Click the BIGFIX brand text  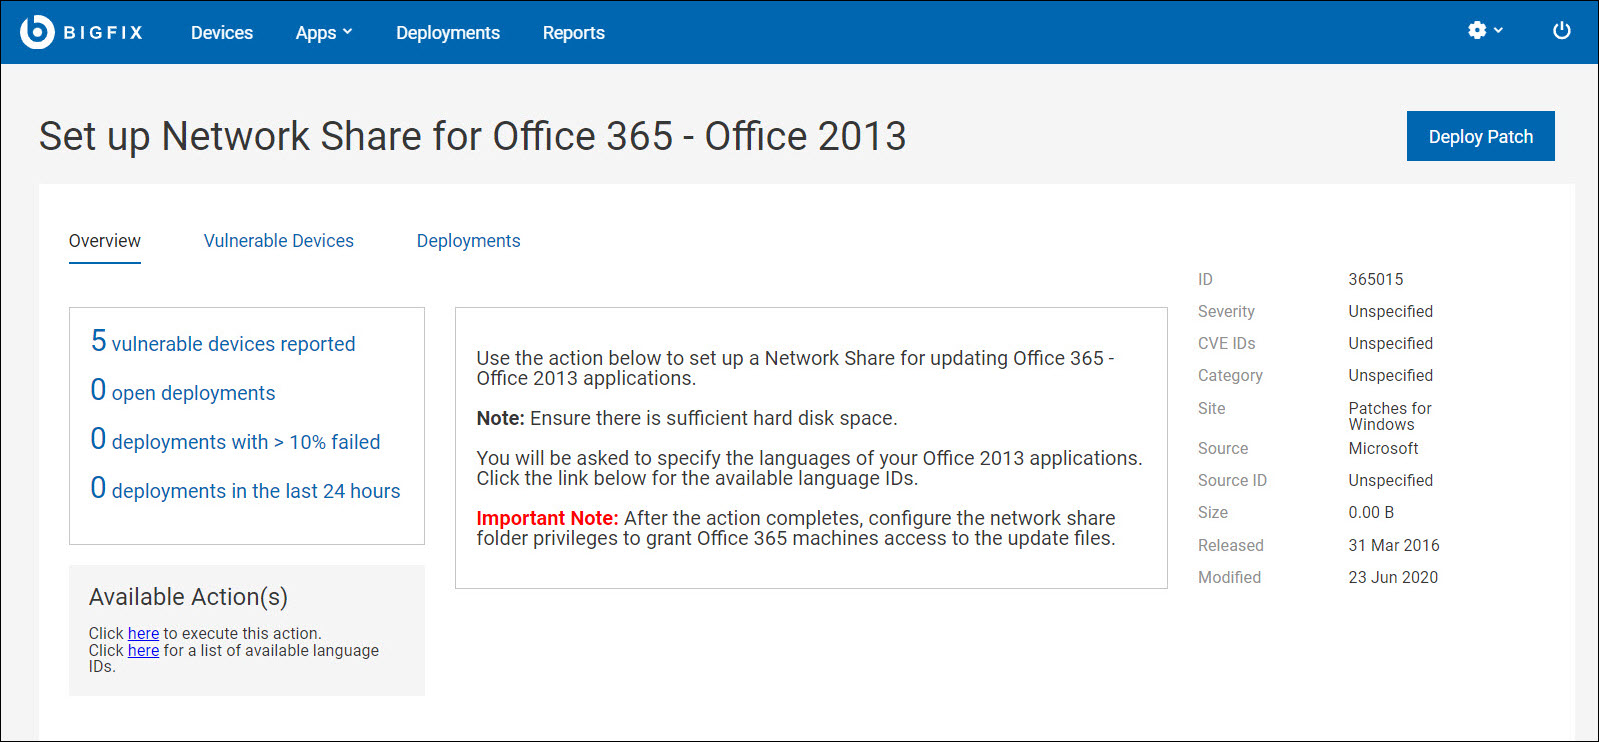coord(103,33)
